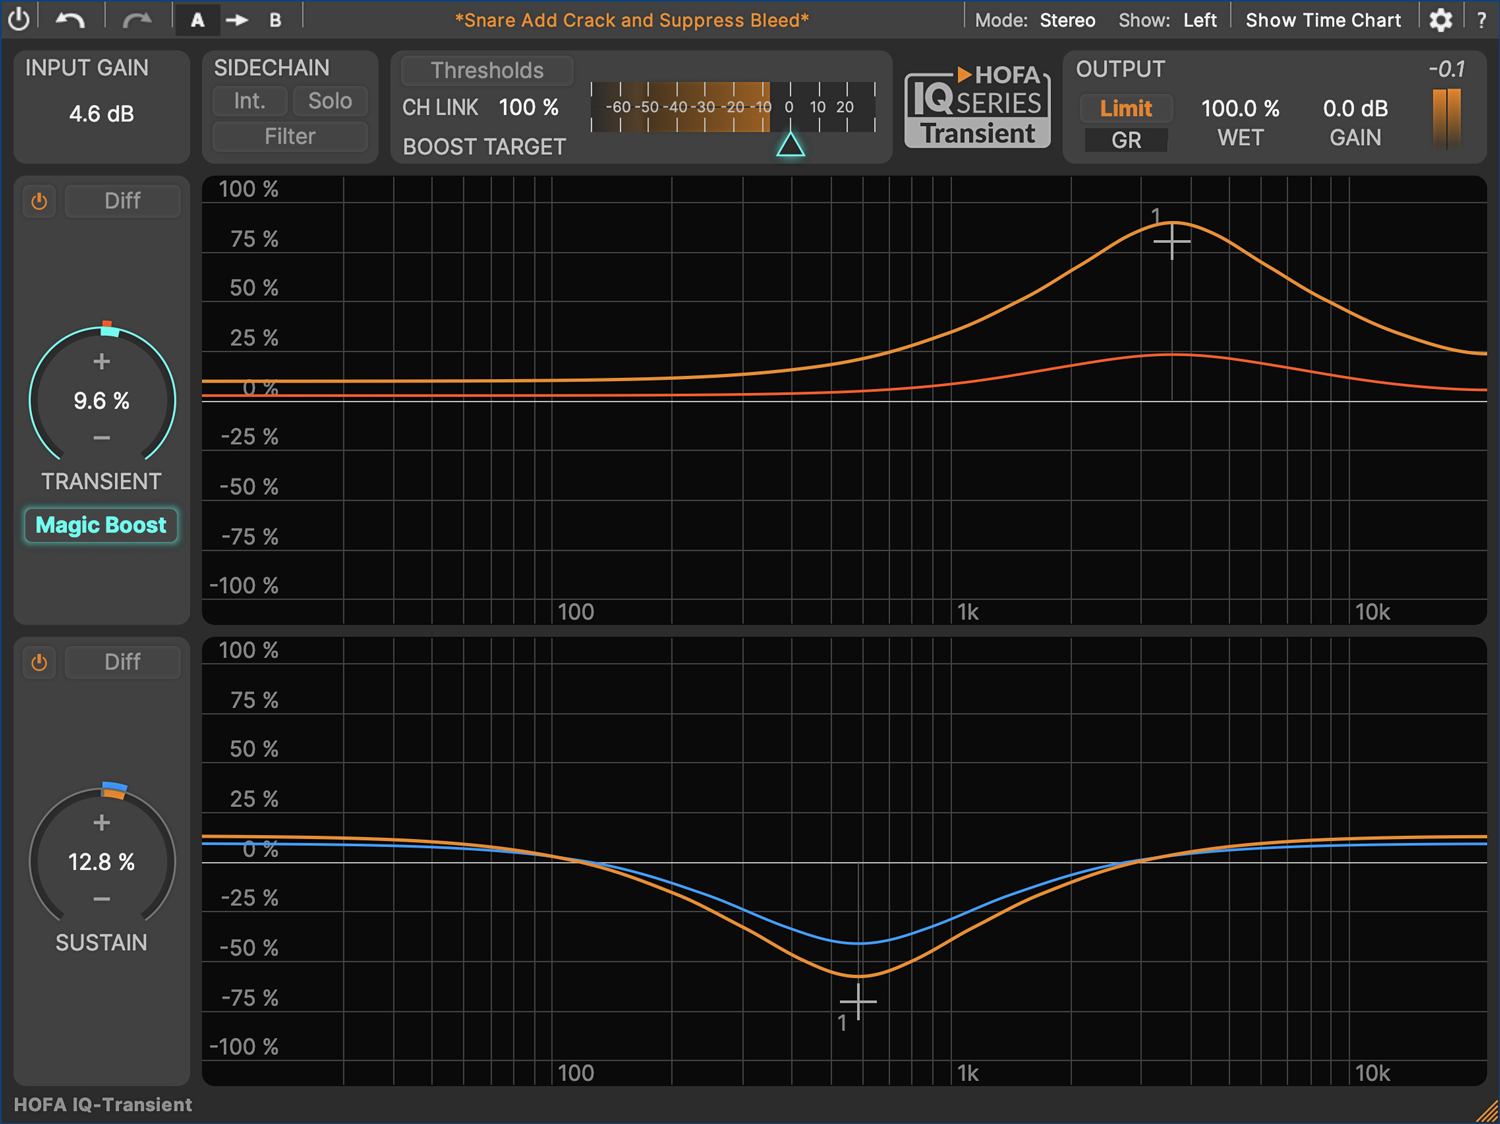Toggle the sustain section power button
The image size is (1500, 1124).
click(x=39, y=662)
